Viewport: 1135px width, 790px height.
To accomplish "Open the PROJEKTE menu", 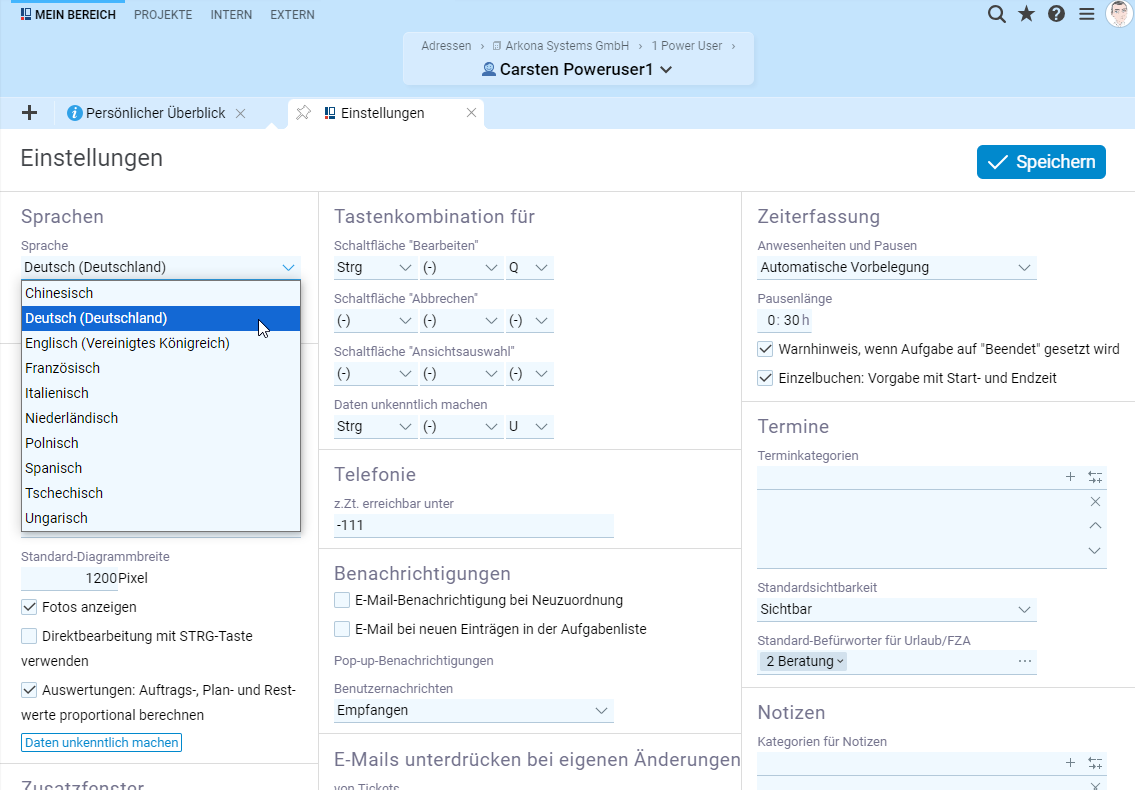I will tap(163, 14).
